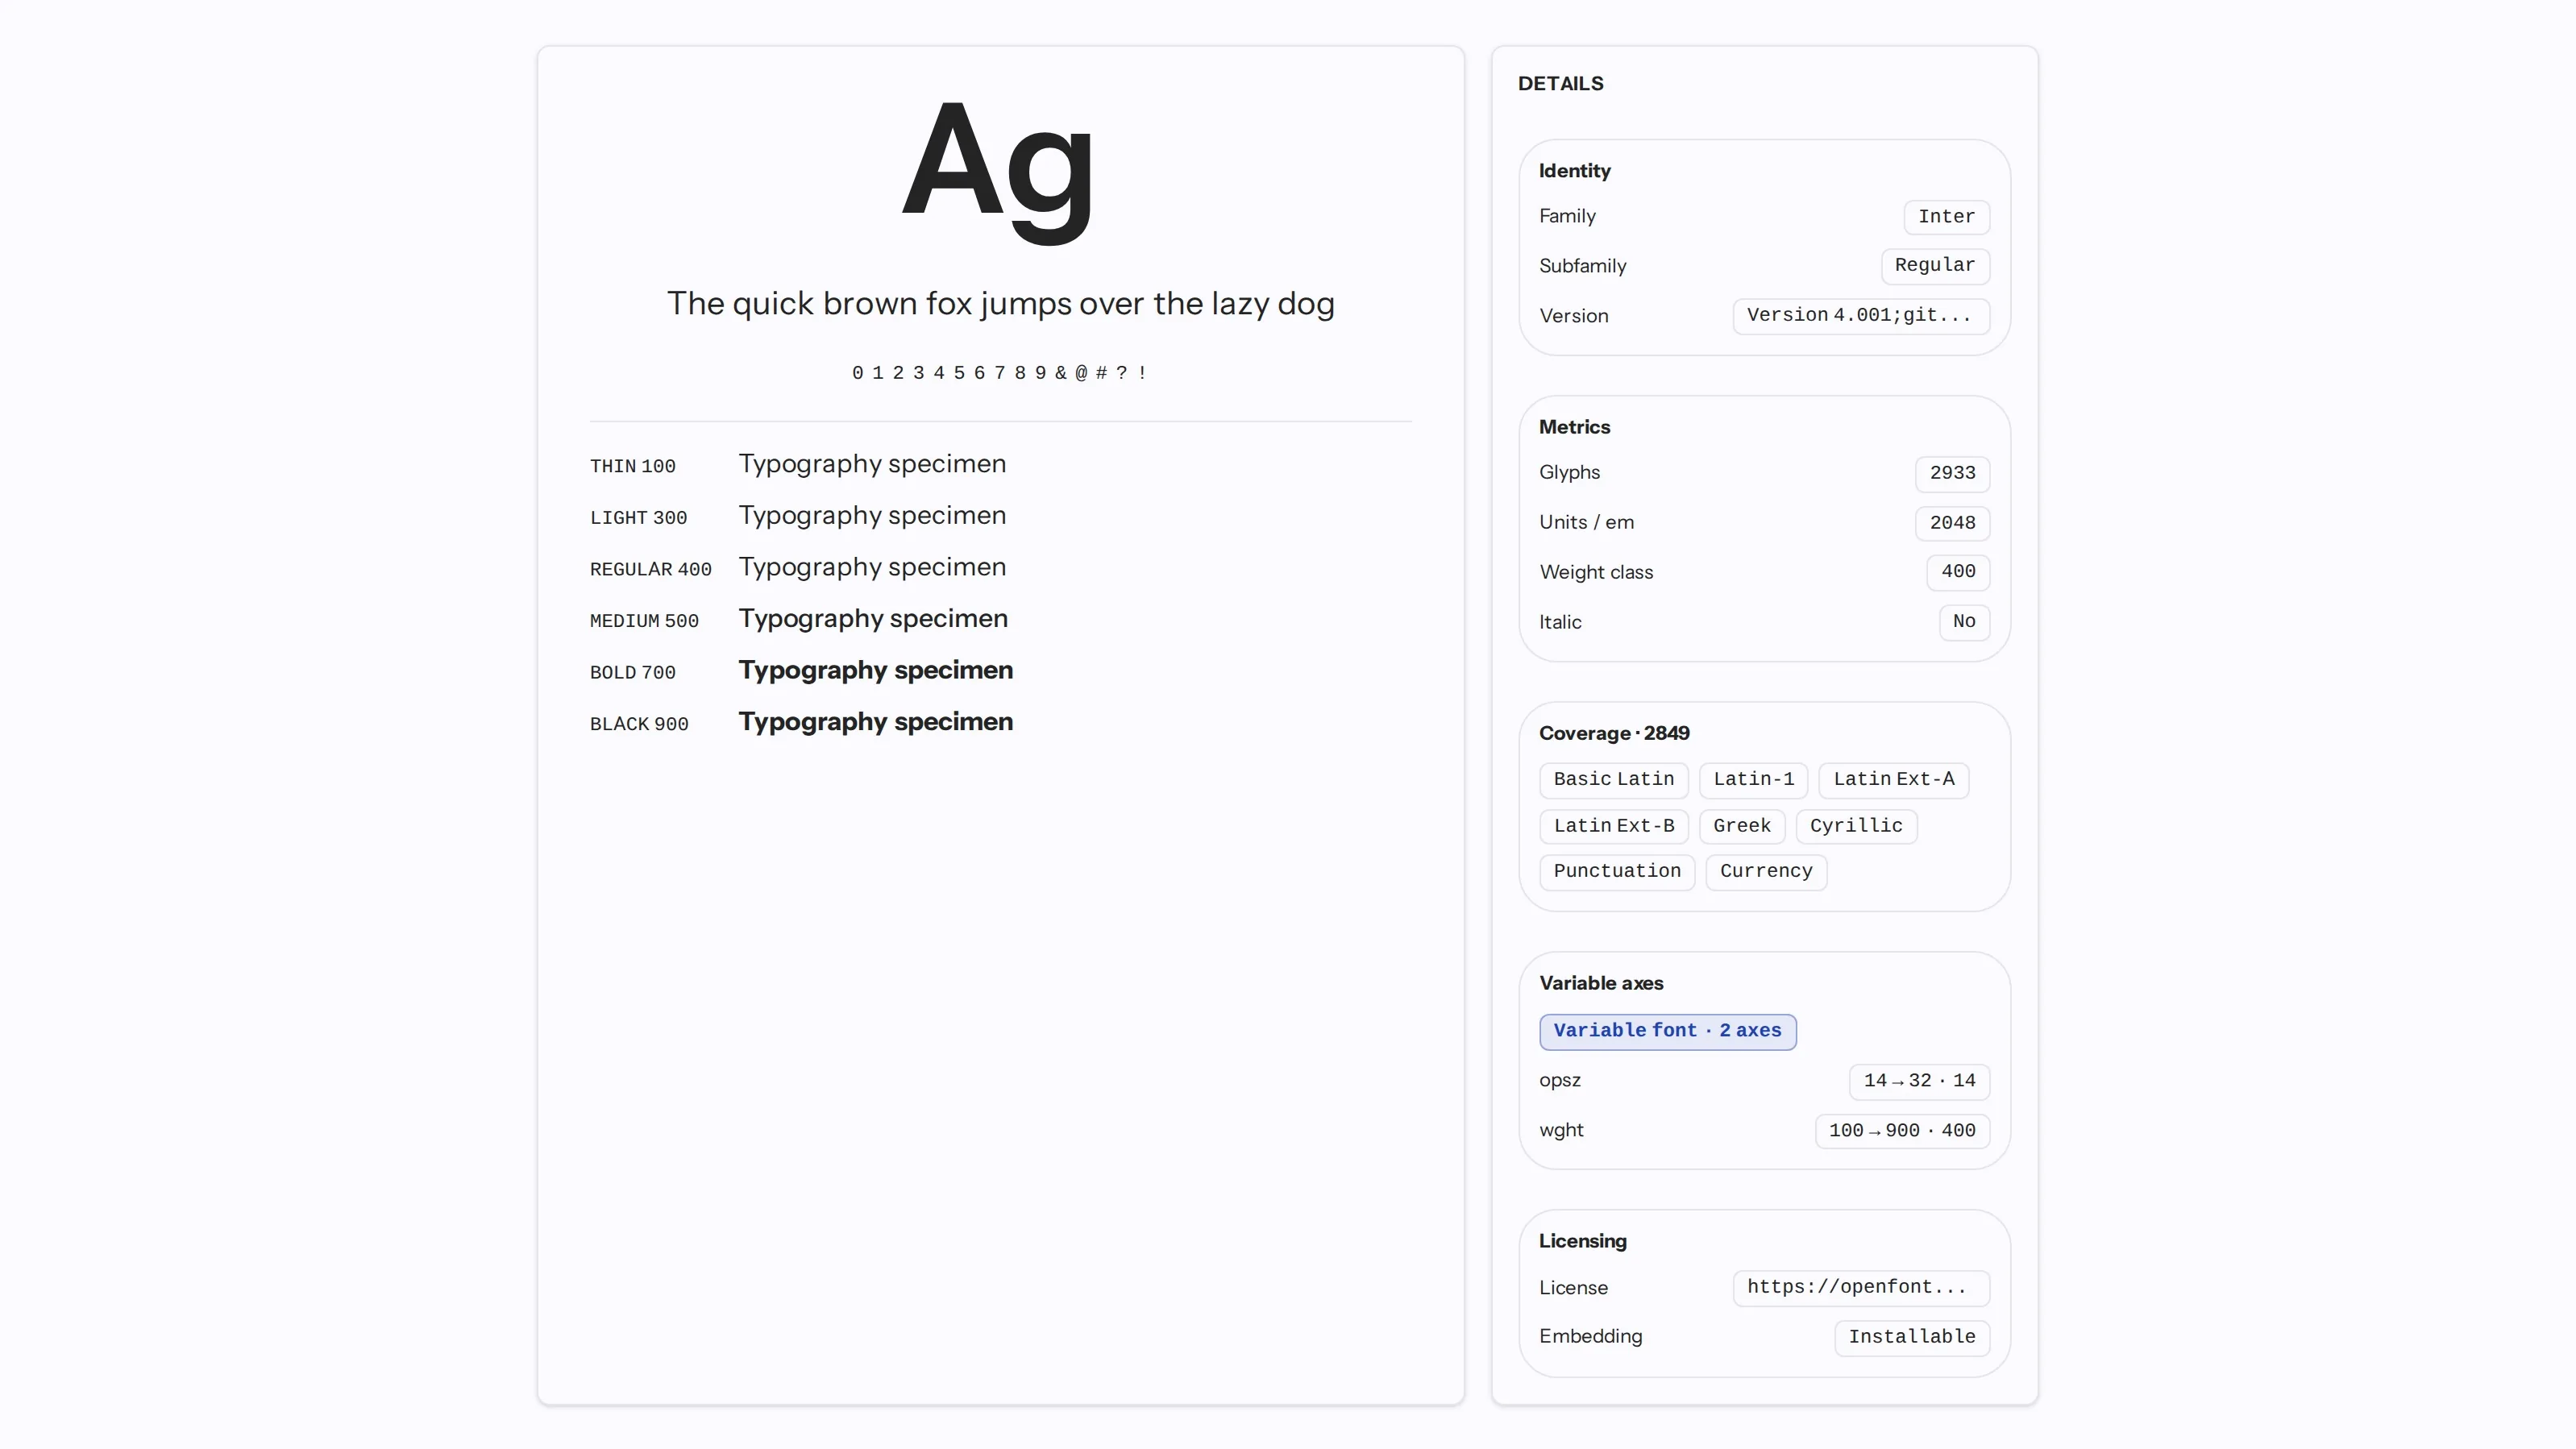Click the Typography specimen sample beside BLACK 900

coord(876,722)
